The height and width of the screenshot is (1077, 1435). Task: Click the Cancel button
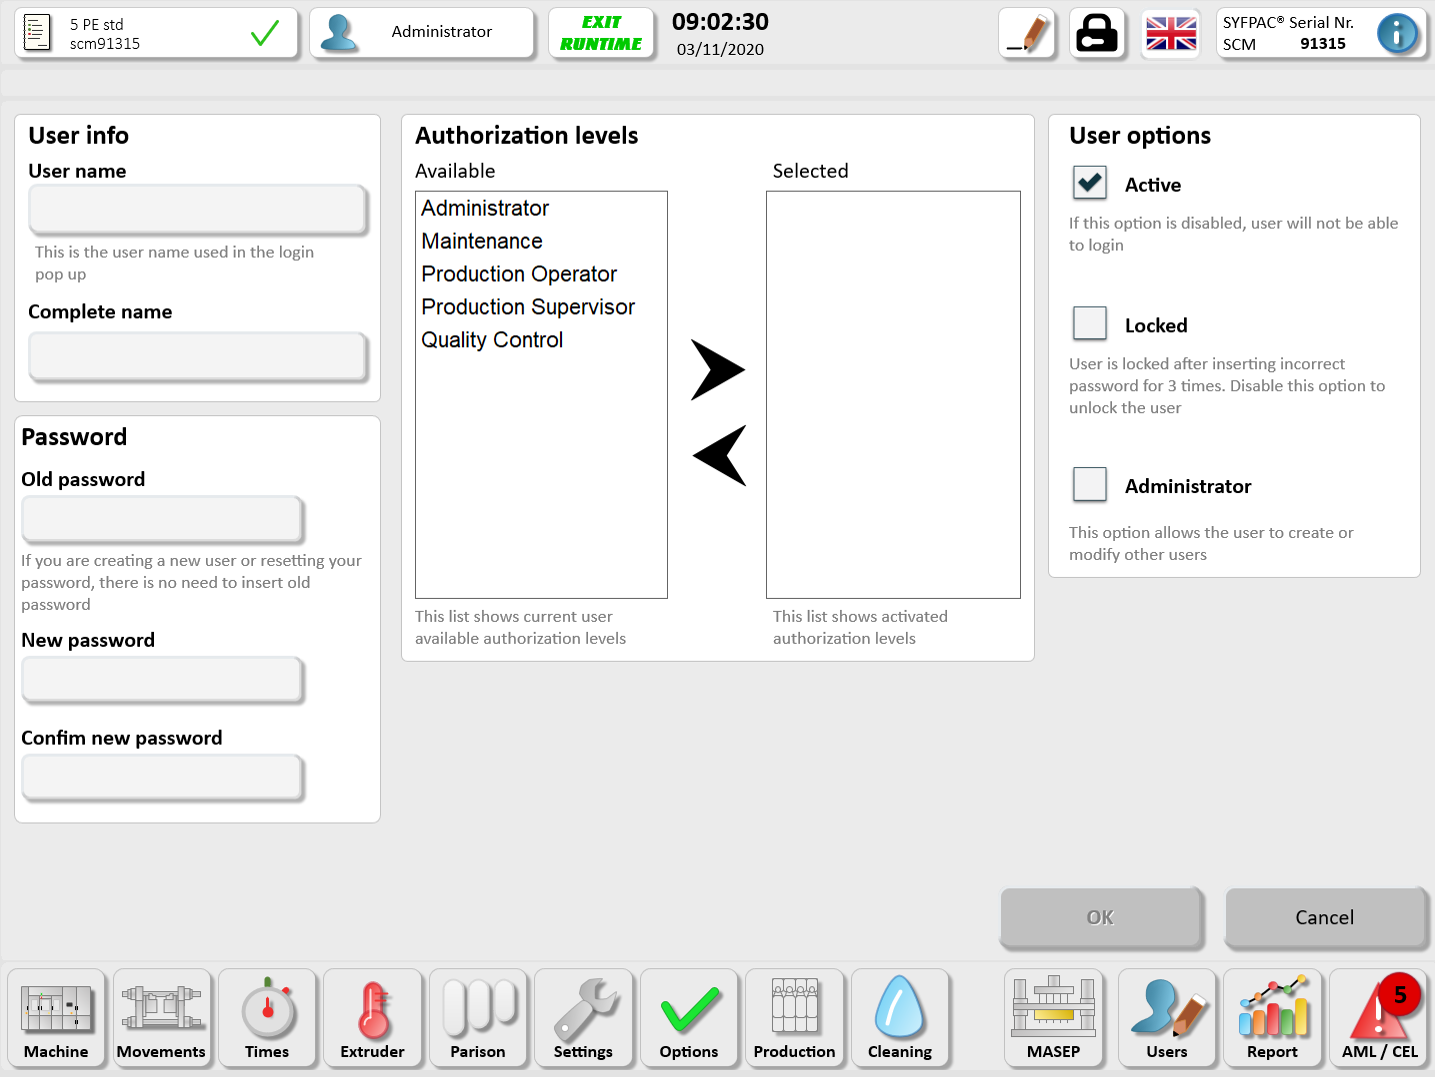point(1324,917)
